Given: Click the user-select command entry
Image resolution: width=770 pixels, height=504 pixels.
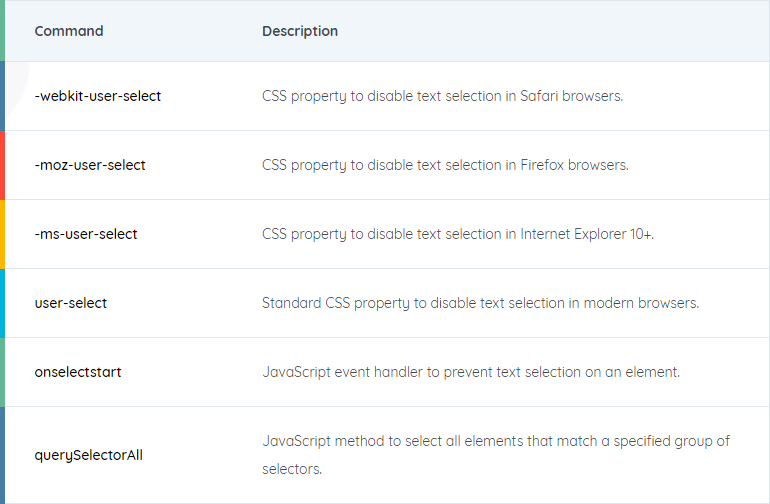Looking at the screenshot, I should coord(71,303).
